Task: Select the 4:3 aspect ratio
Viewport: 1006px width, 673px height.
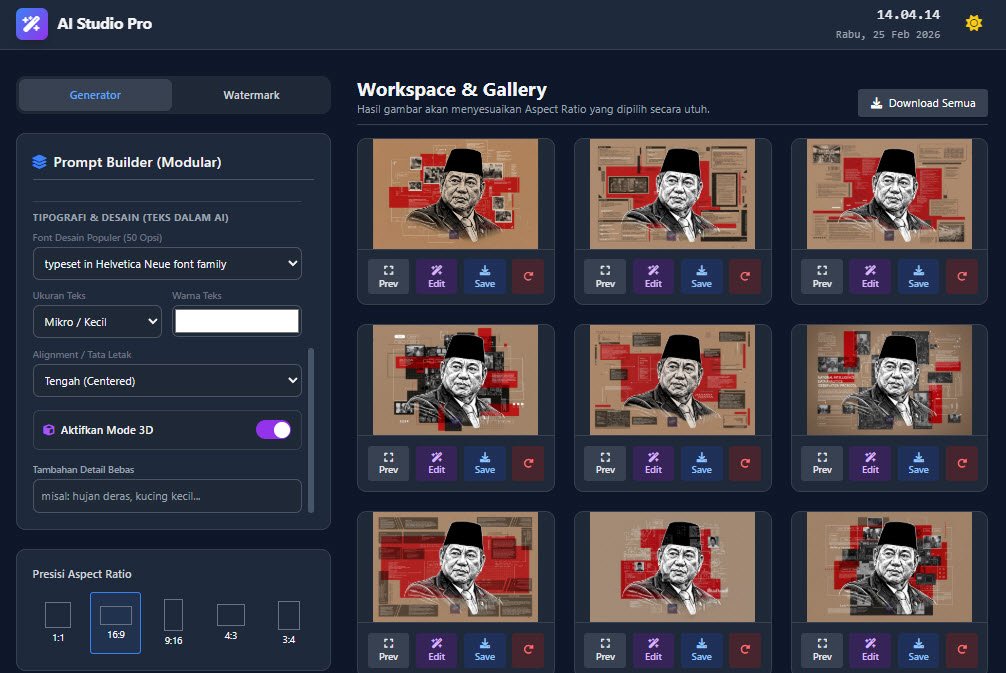Action: [231, 622]
